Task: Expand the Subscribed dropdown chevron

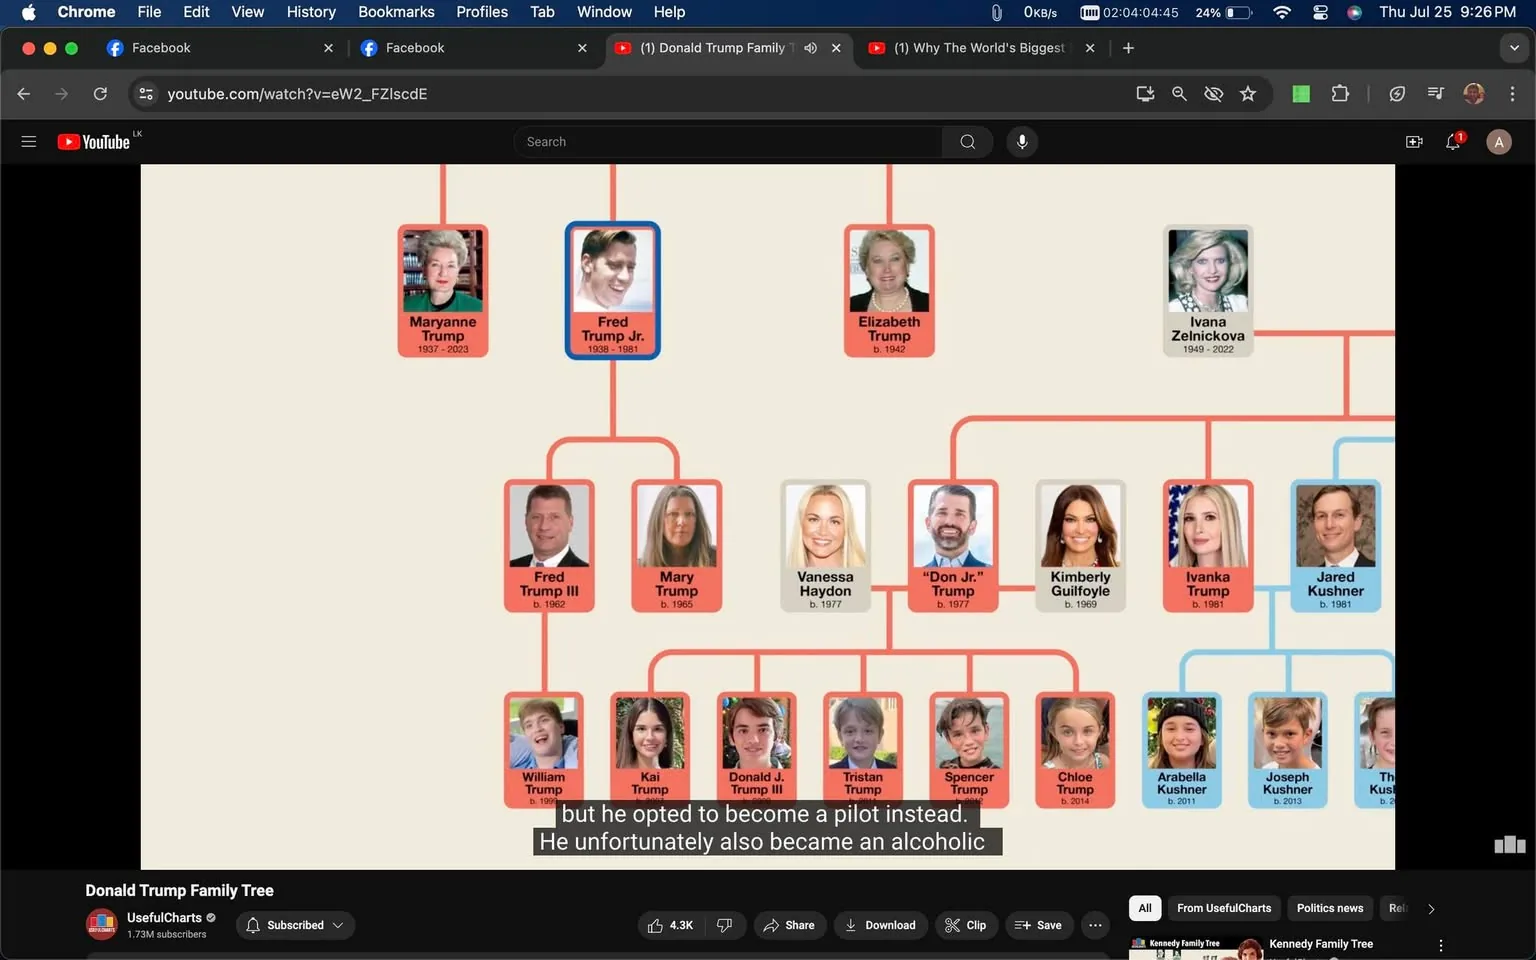Action: (x=338, y=925)
